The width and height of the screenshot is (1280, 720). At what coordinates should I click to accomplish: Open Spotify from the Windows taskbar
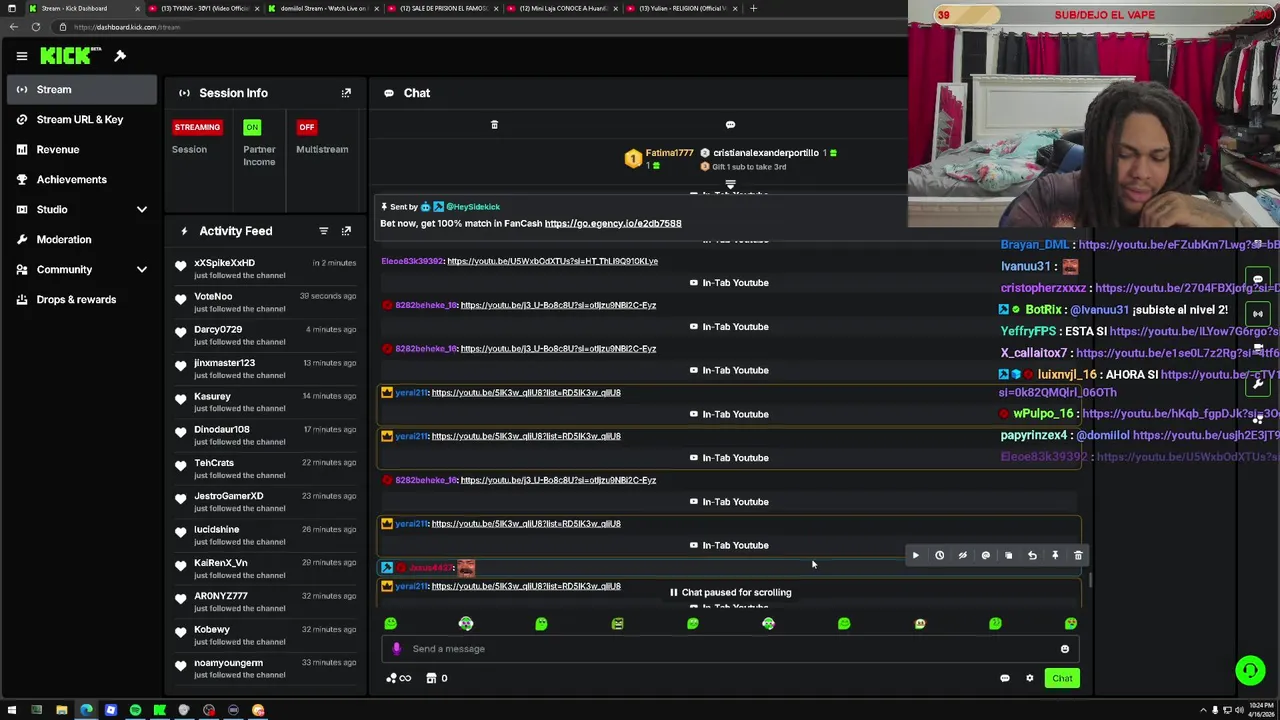pos(135,710)
